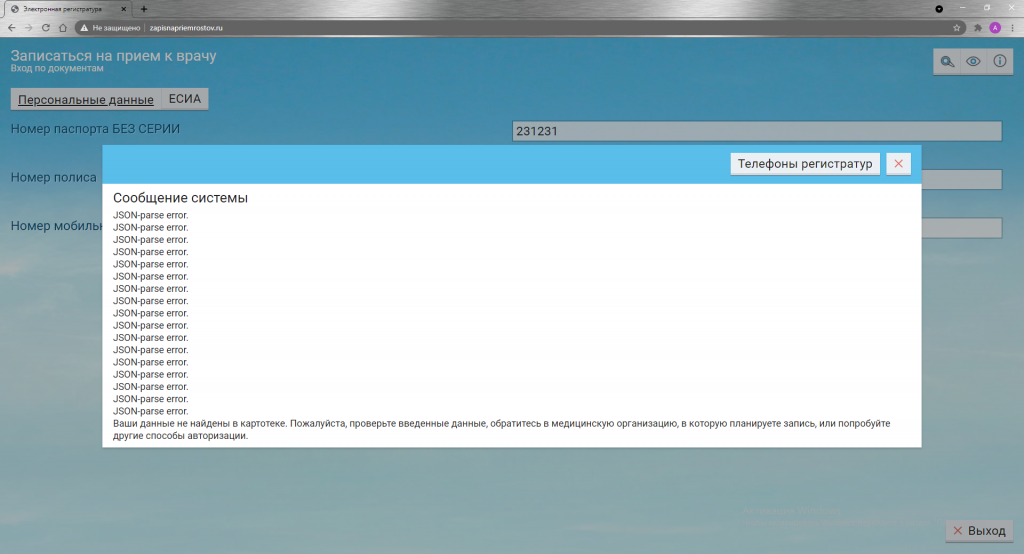This screenshot has width=1024, height=554.
Task: Expand the Chrome three-dot menu
Action: click(x=1012, y=28)
